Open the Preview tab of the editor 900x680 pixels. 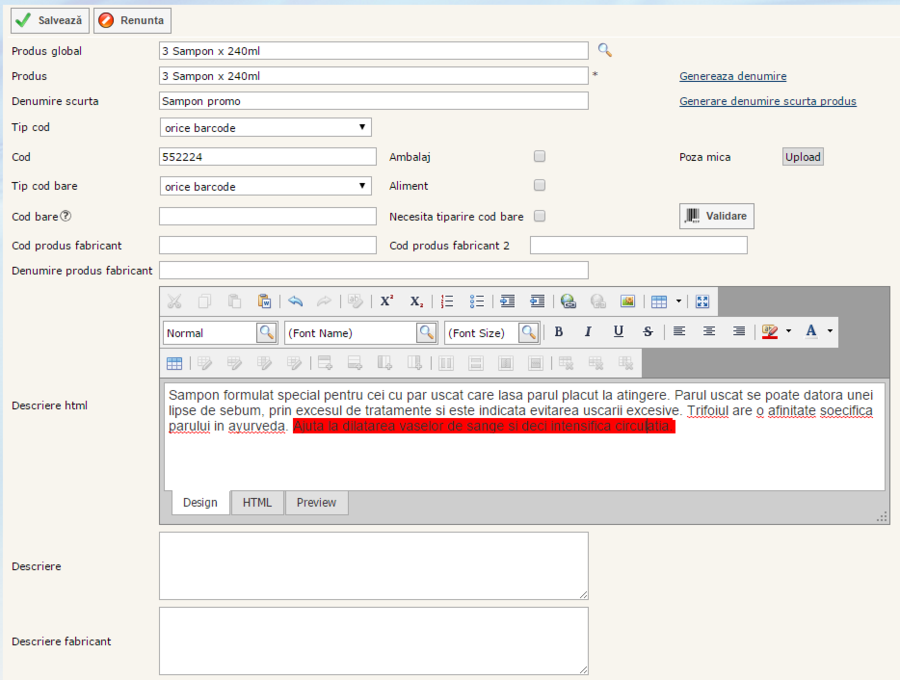click(x=316, y=503)
